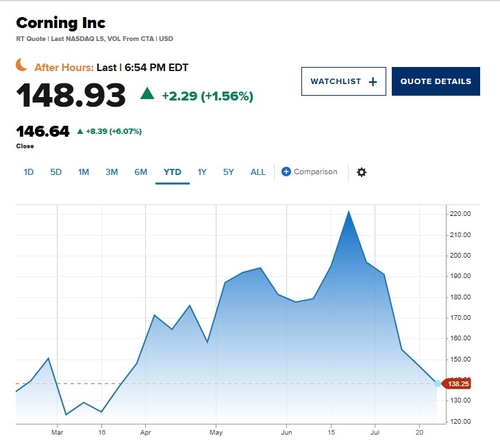
Task: Switch chart range to 5D
Action: [x=56, y=172]
